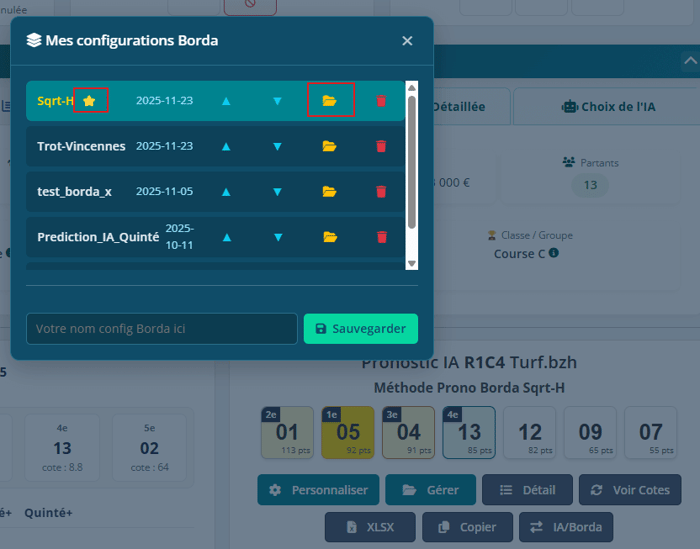Viewport: 700px width, 549px height.
Task: Click the Partants count 13 badge
Action: coord(590,185)
